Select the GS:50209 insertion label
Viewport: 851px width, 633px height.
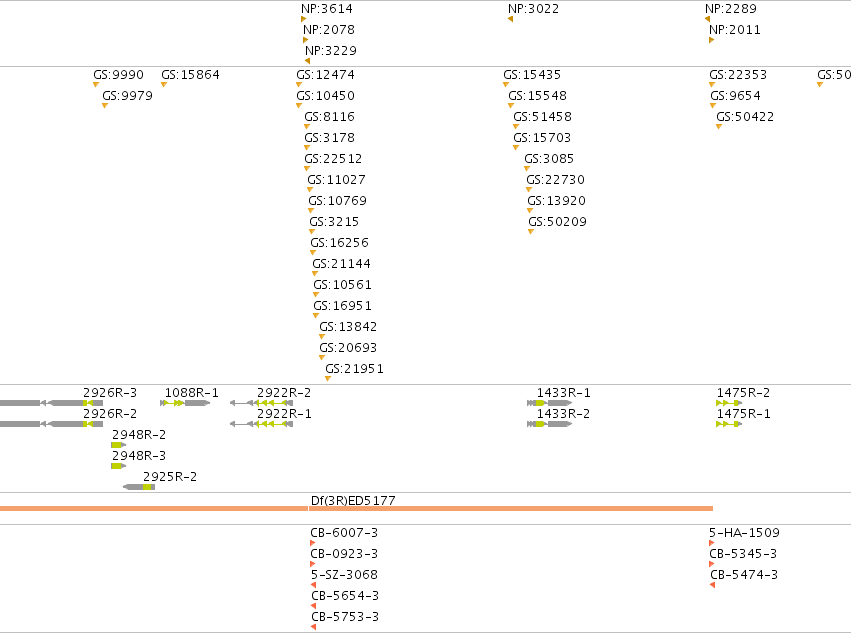tap(558, 221)
